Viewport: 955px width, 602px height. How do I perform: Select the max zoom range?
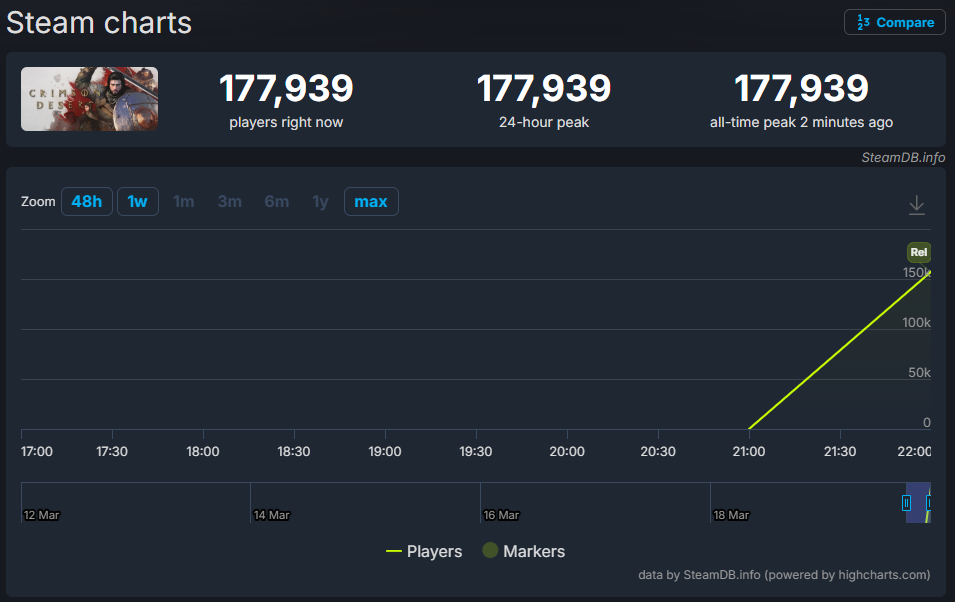371,202
